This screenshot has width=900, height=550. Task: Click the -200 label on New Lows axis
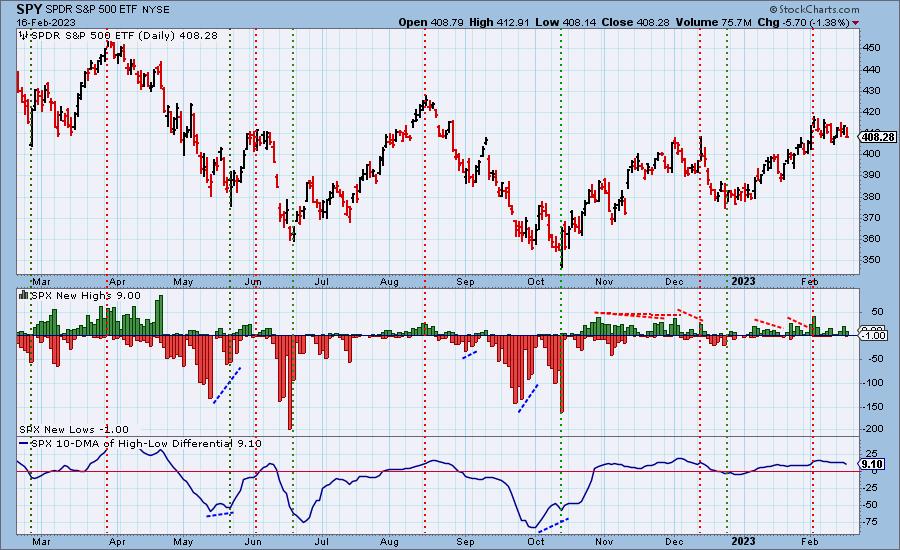click(873, 429)
